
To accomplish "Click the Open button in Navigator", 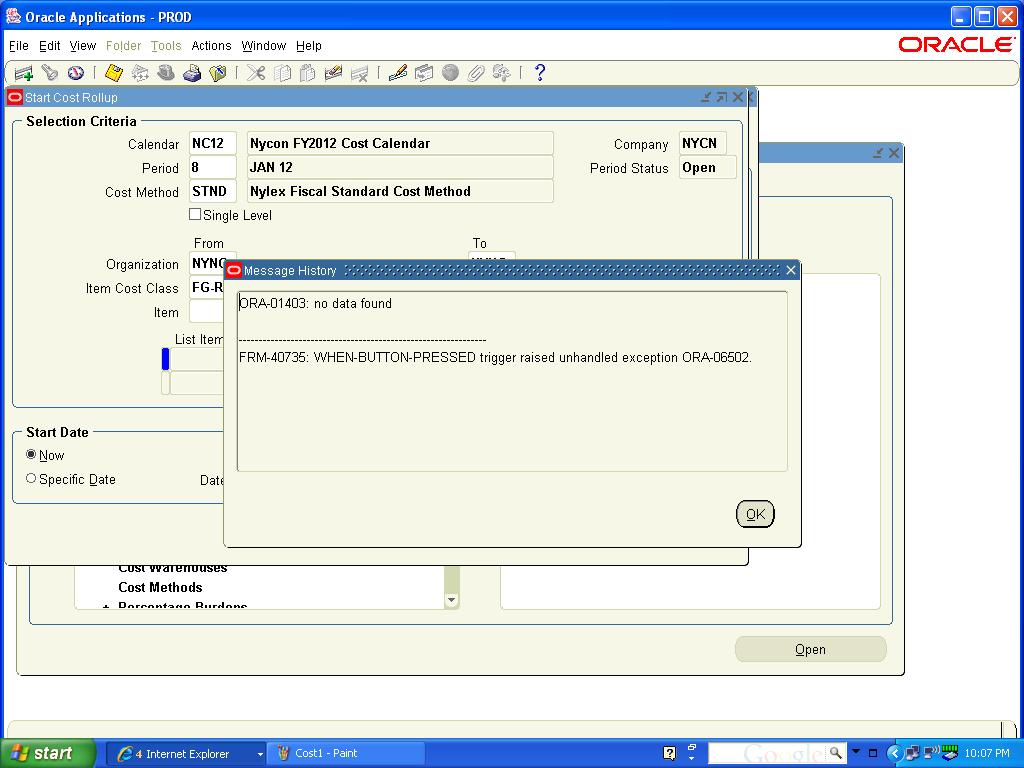I will [810, 649].
